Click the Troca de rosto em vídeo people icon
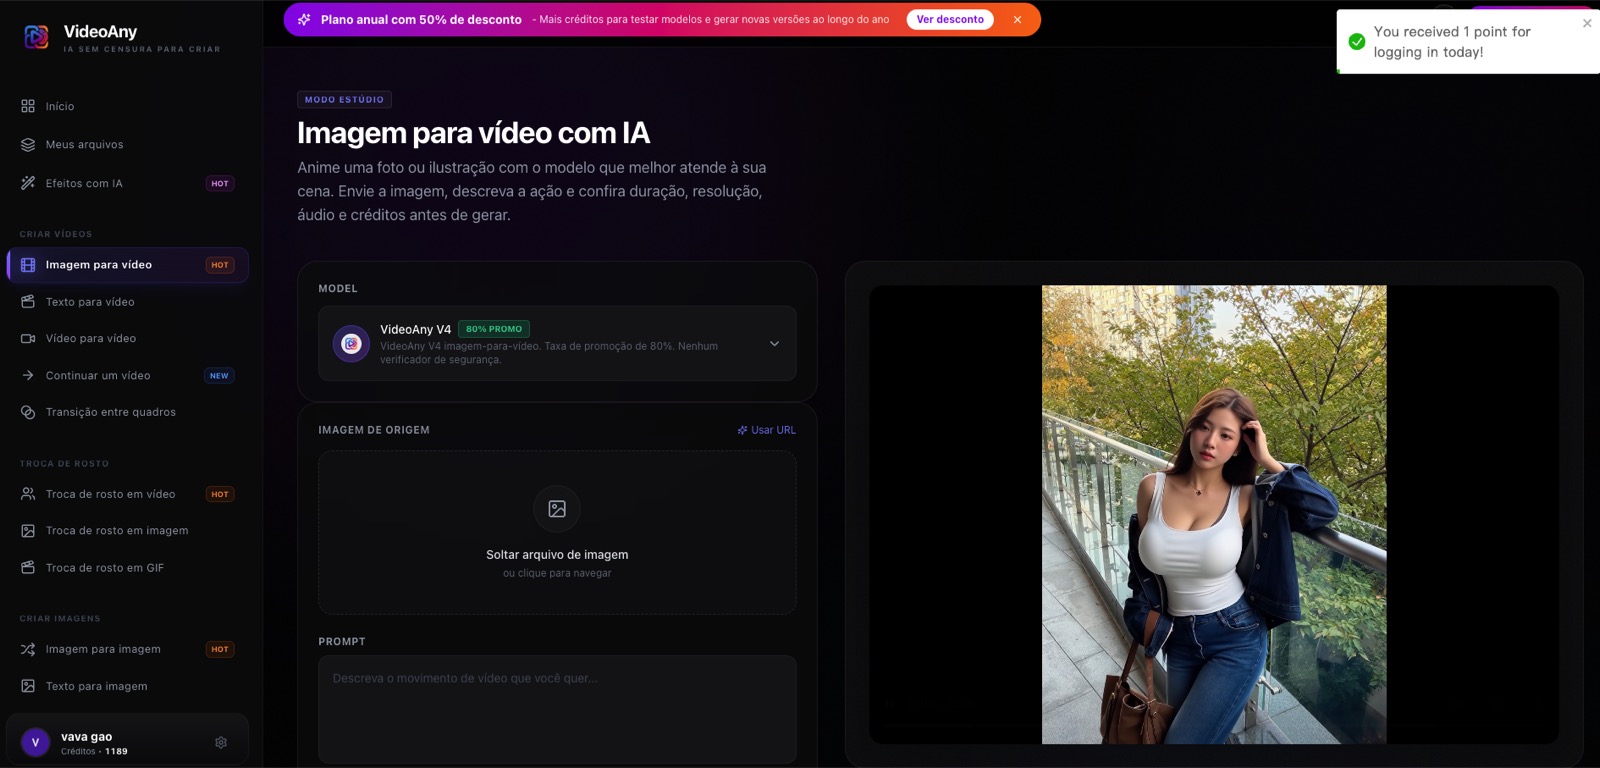The height and width of the screenshot is (768, 1600). click(28, 494)
